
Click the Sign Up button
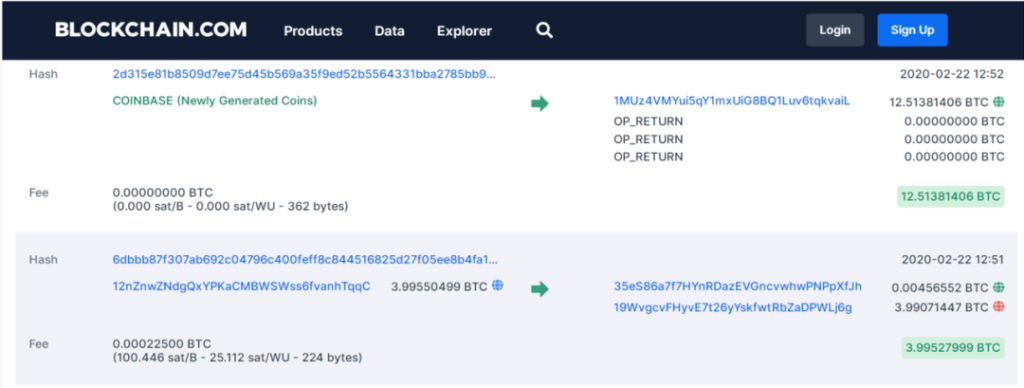coord(912,30)
